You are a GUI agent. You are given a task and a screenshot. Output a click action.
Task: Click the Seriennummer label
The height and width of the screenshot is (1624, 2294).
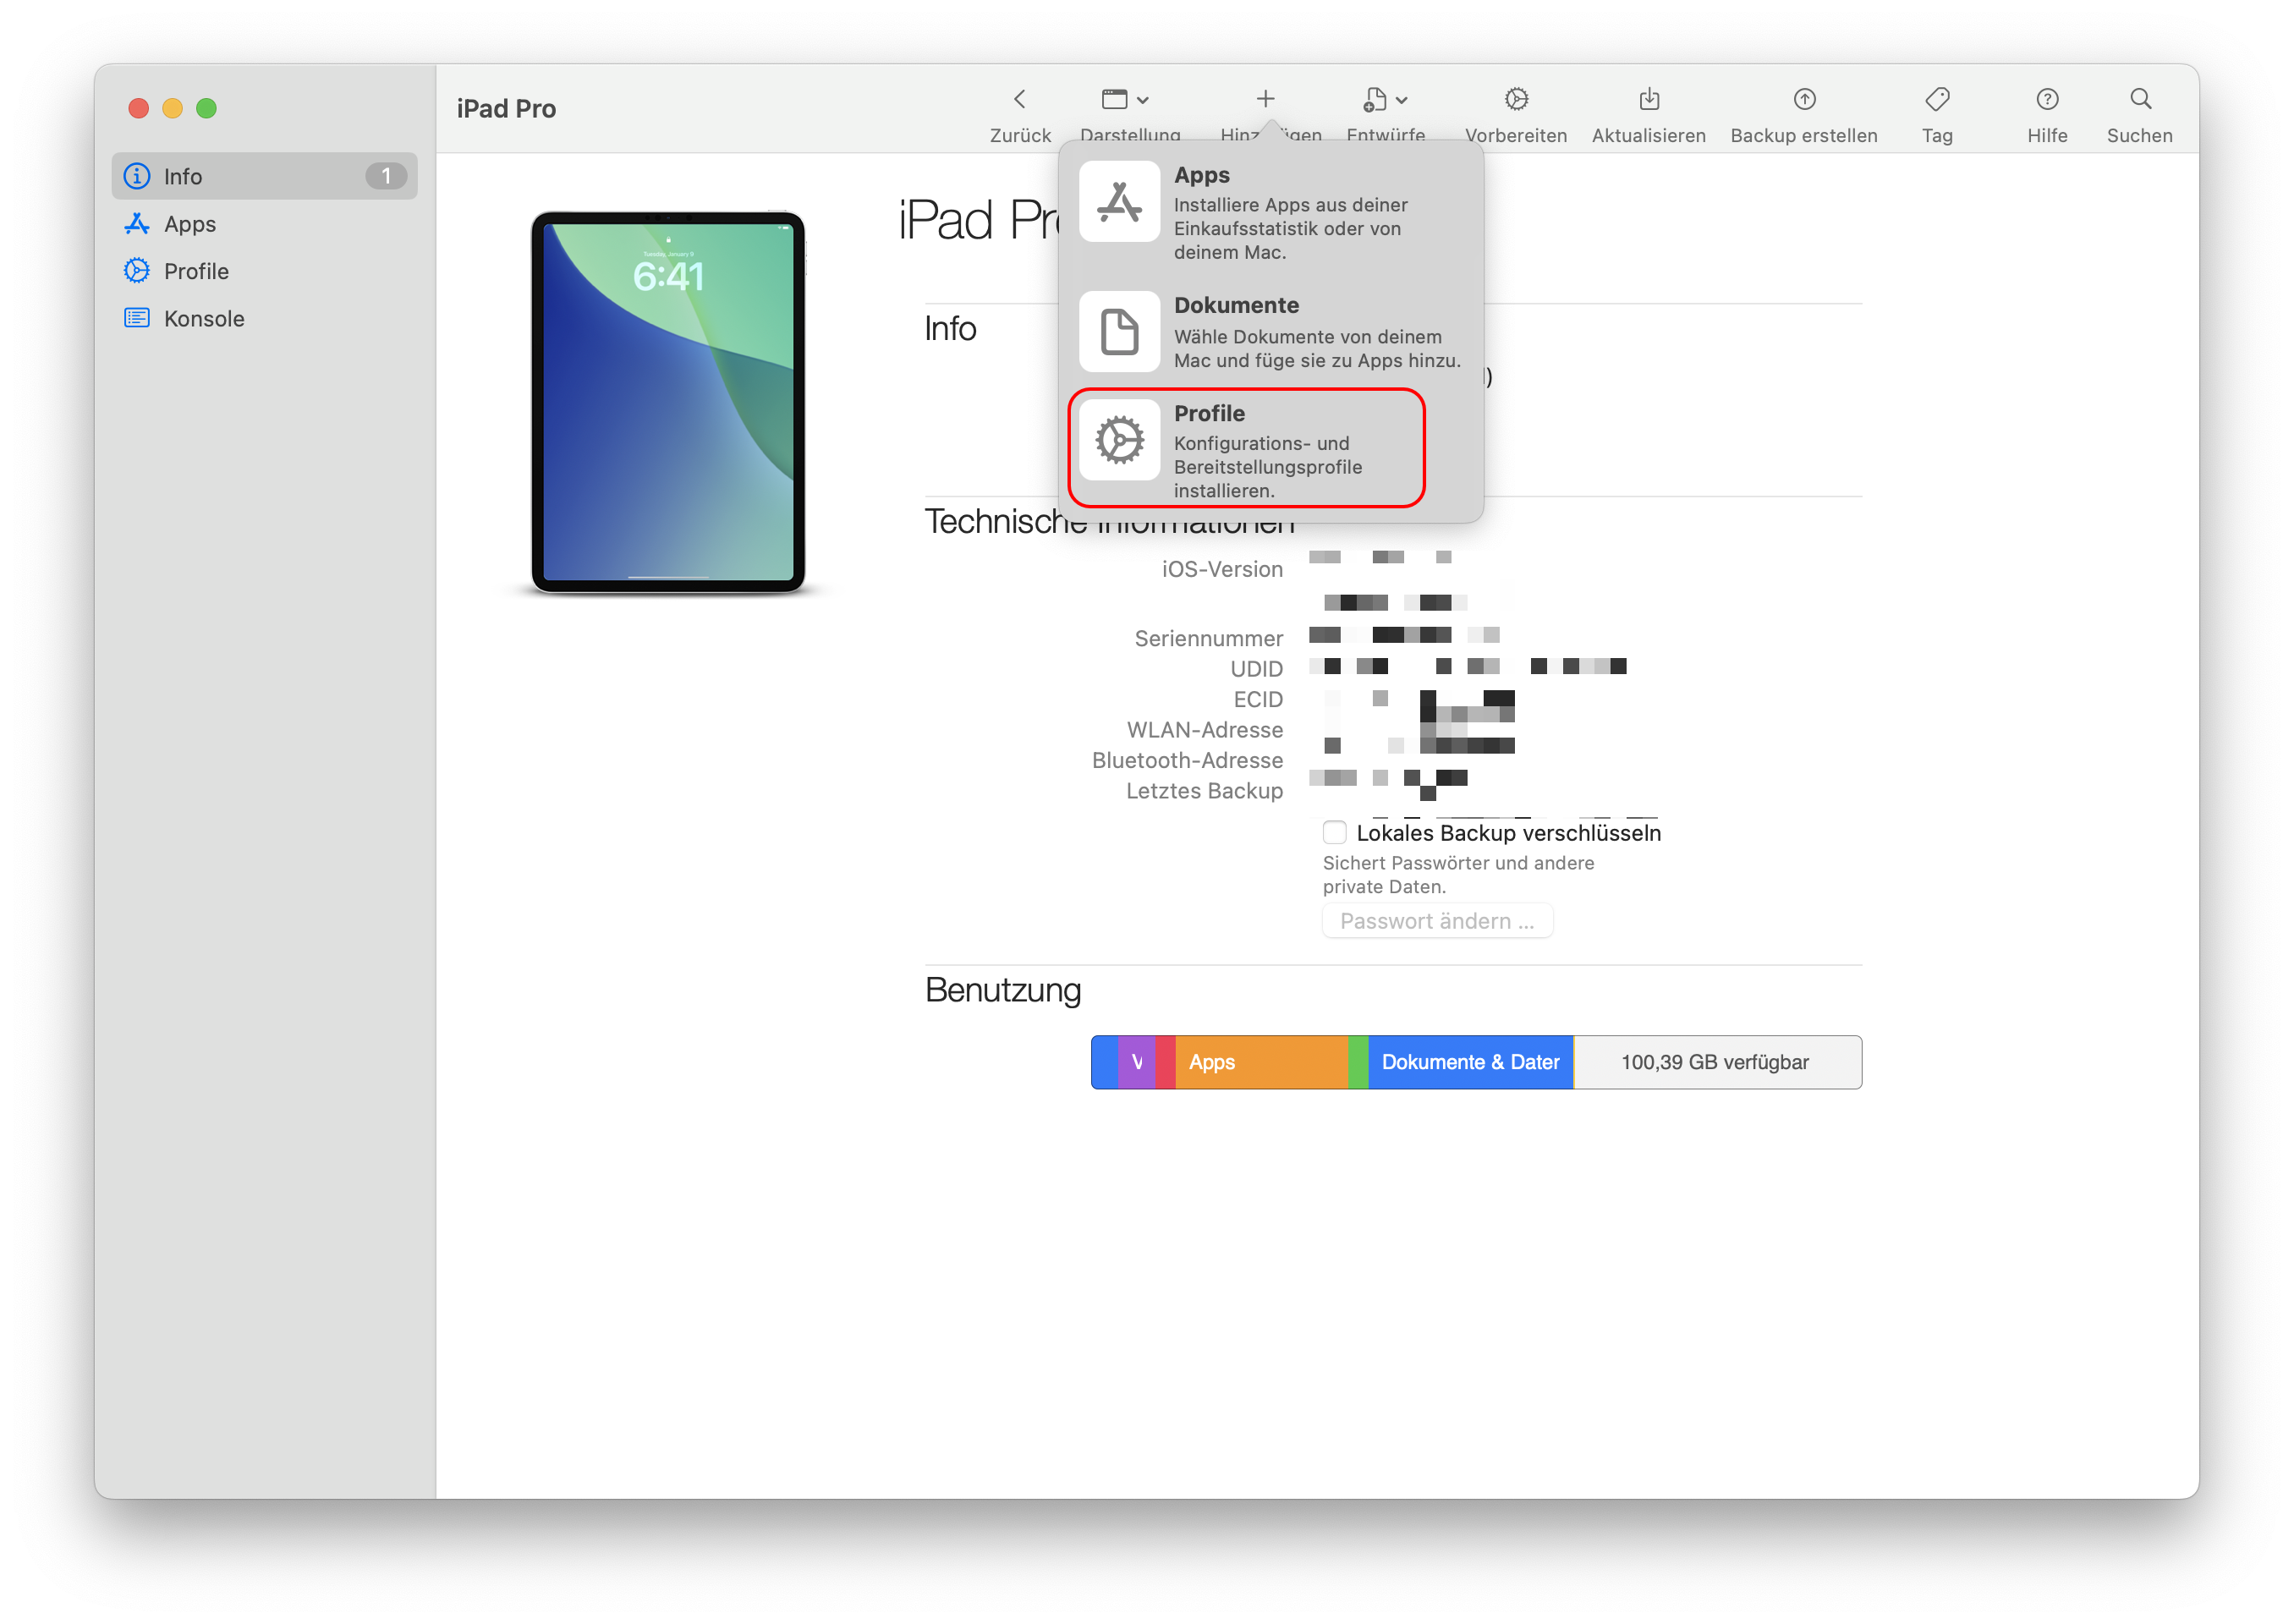(x=1208, y=638)
